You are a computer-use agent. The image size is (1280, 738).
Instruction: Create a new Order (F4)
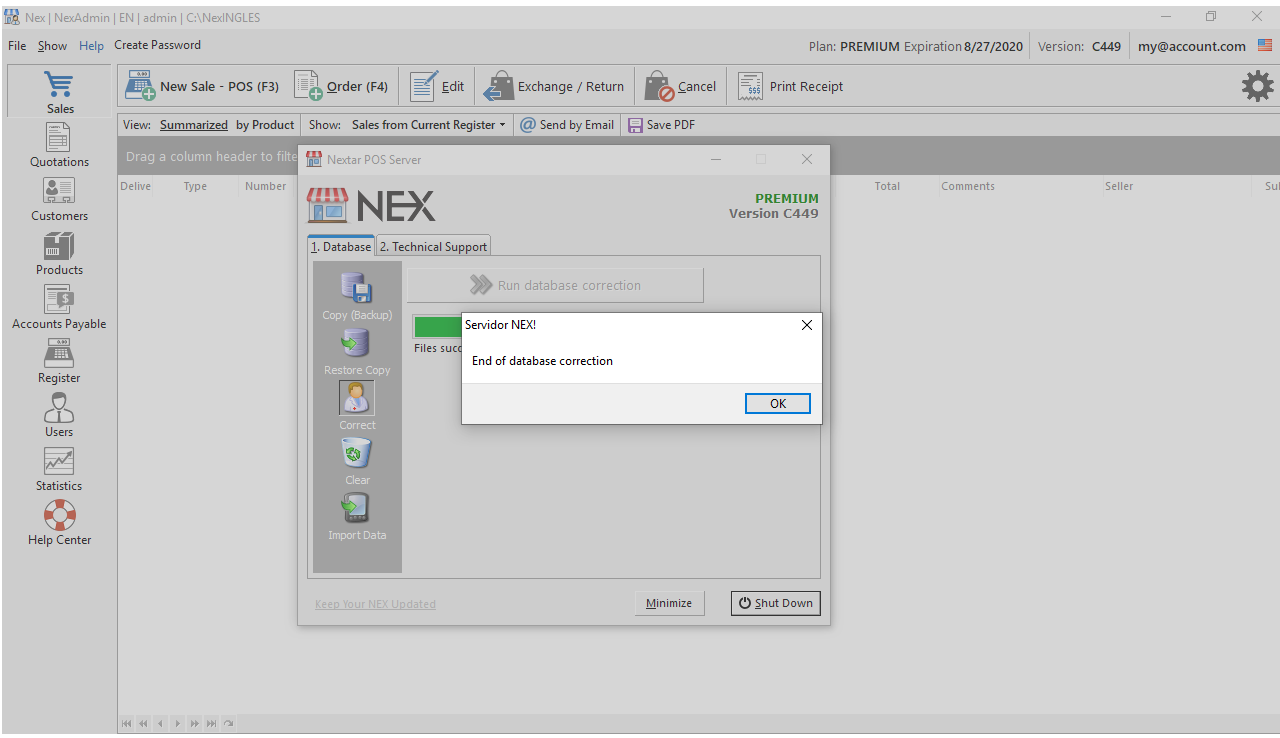click(x=341, y=87)
